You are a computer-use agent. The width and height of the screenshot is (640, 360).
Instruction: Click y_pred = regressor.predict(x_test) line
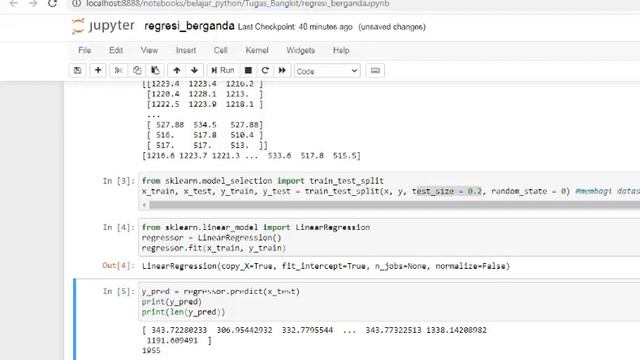click(221, 291)
